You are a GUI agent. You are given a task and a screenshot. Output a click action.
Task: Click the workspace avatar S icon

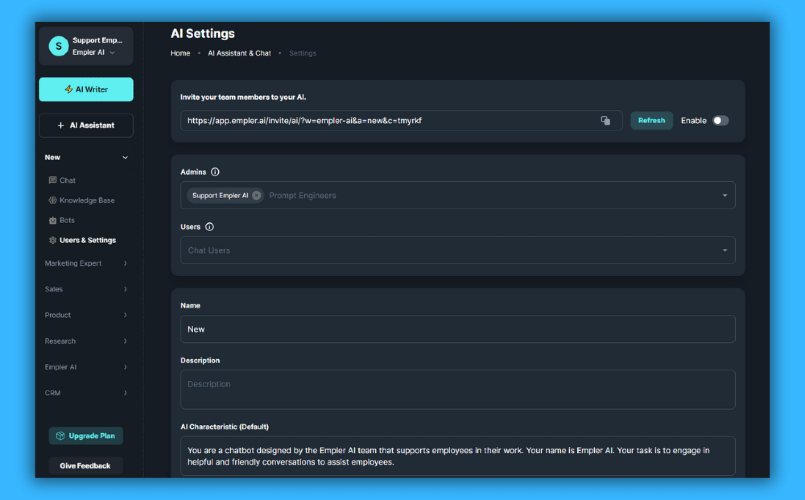point(58,46)
